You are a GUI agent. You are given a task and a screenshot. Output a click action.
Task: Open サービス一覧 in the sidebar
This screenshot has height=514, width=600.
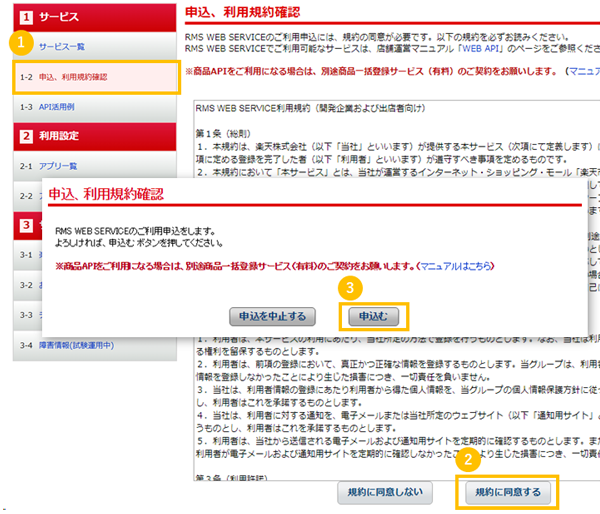click(62, 47)
